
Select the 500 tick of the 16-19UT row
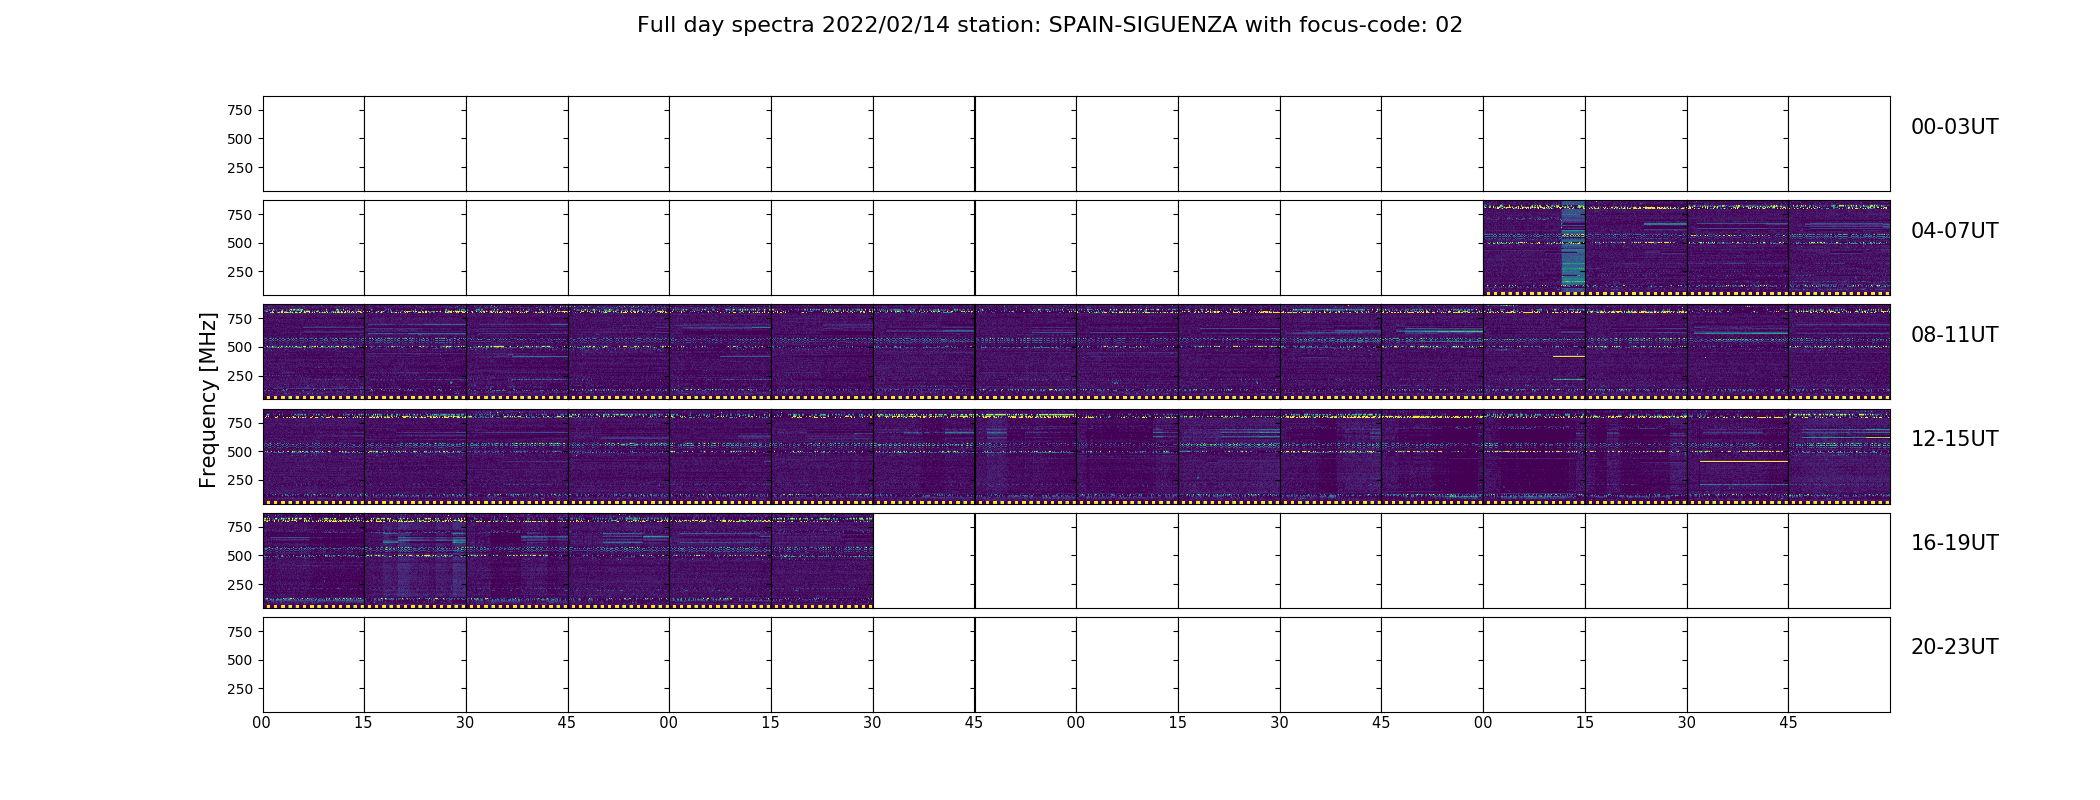tap(240, 556)
